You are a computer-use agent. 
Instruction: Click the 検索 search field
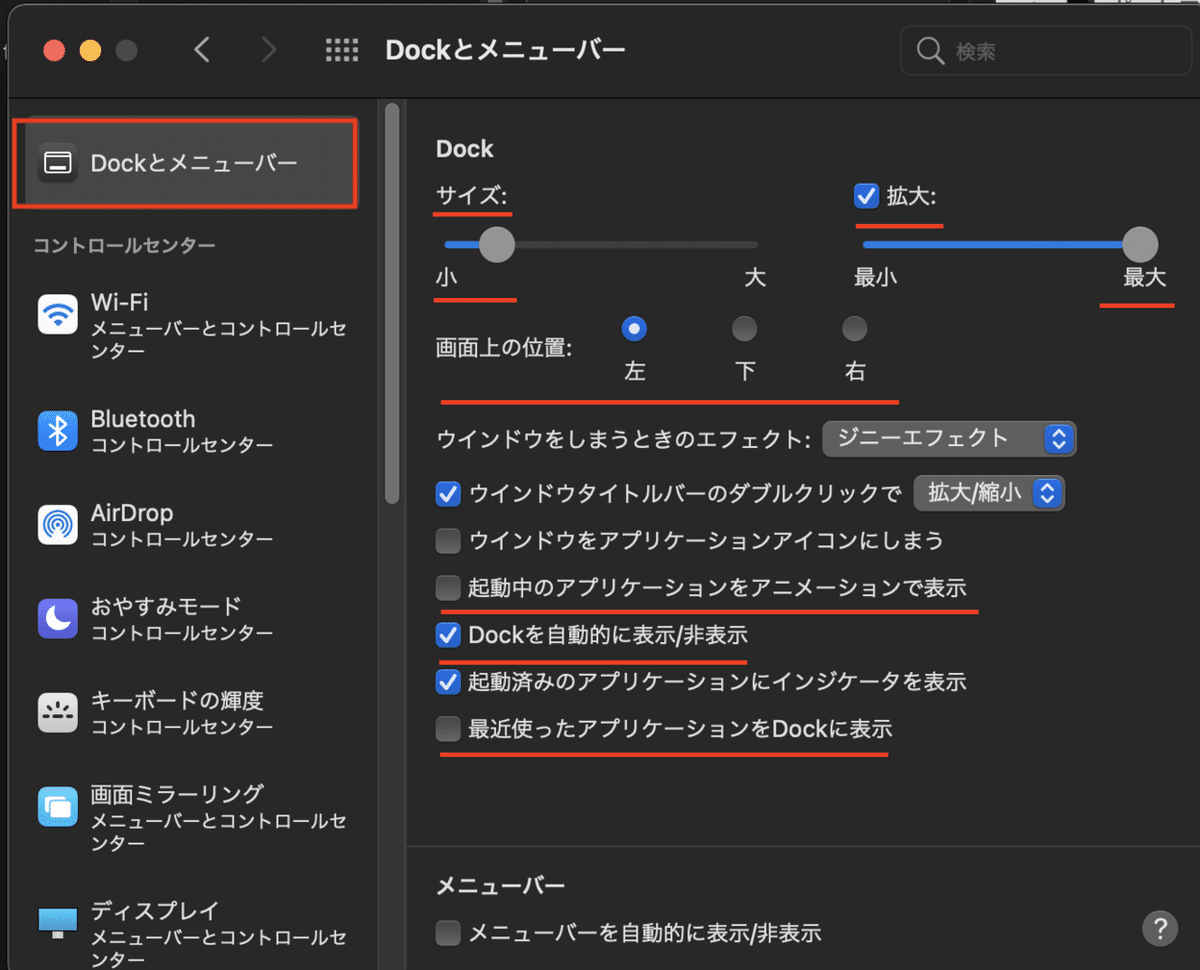coord(1045,50)
